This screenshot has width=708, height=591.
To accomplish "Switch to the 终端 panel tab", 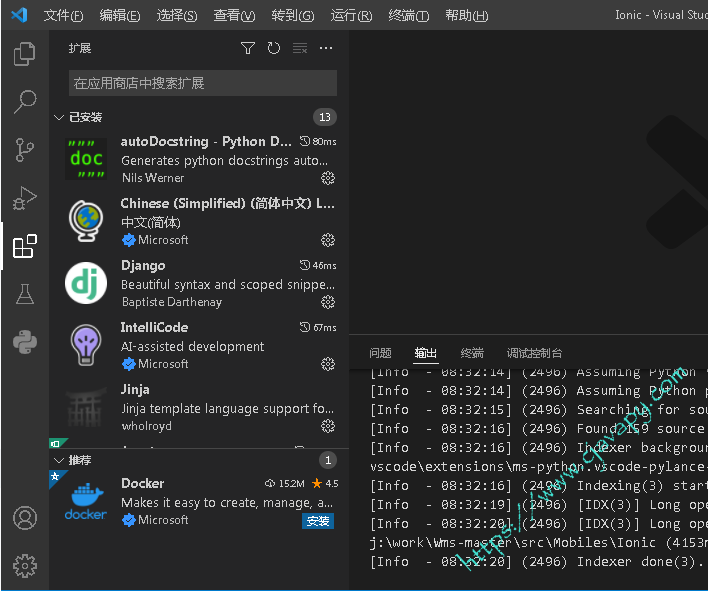I will 472,353.
